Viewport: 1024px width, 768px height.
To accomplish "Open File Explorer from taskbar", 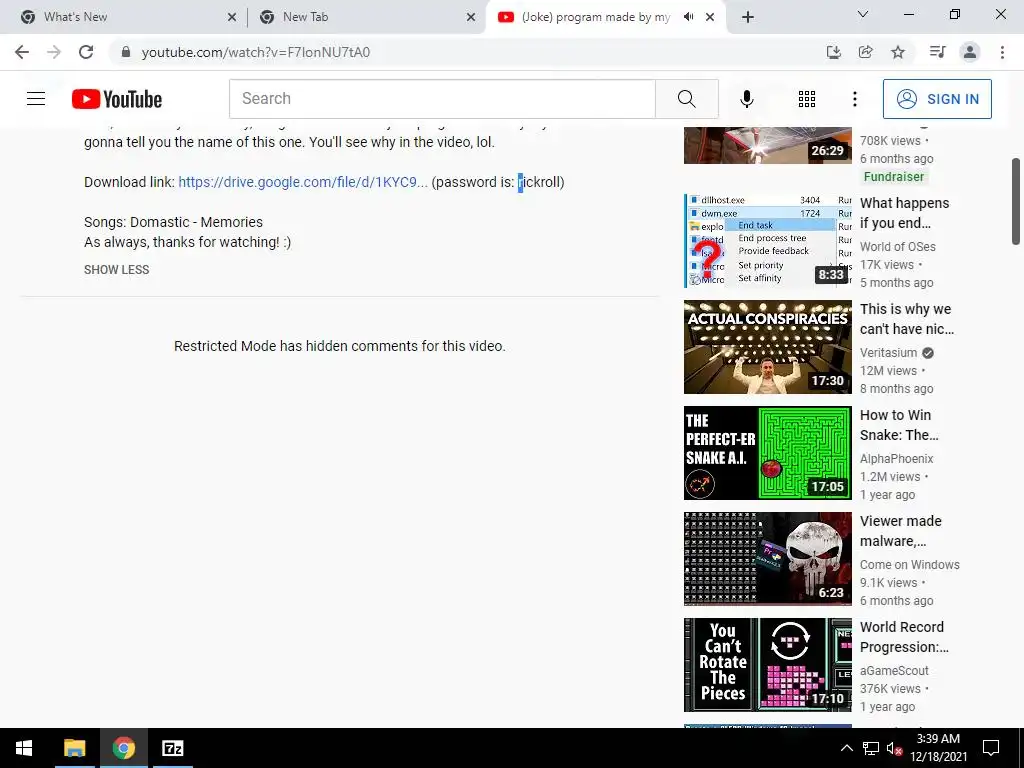I will point(74,748).
